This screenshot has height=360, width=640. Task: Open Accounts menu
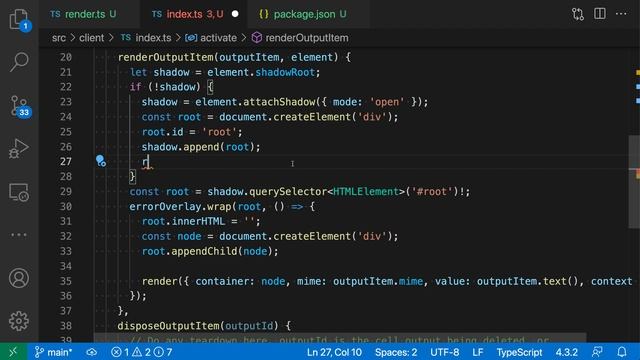(19, 278)
